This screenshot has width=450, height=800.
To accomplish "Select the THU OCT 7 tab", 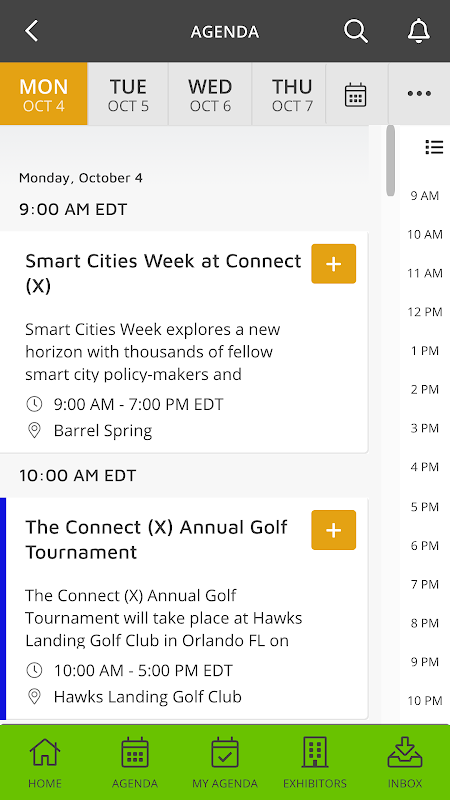I will (292, 94).
